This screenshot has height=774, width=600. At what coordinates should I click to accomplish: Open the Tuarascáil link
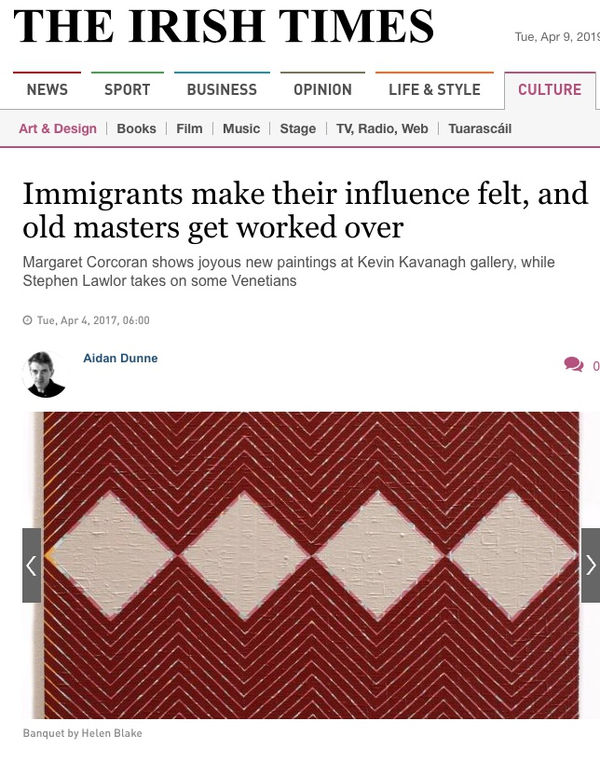tap(480, 128)
